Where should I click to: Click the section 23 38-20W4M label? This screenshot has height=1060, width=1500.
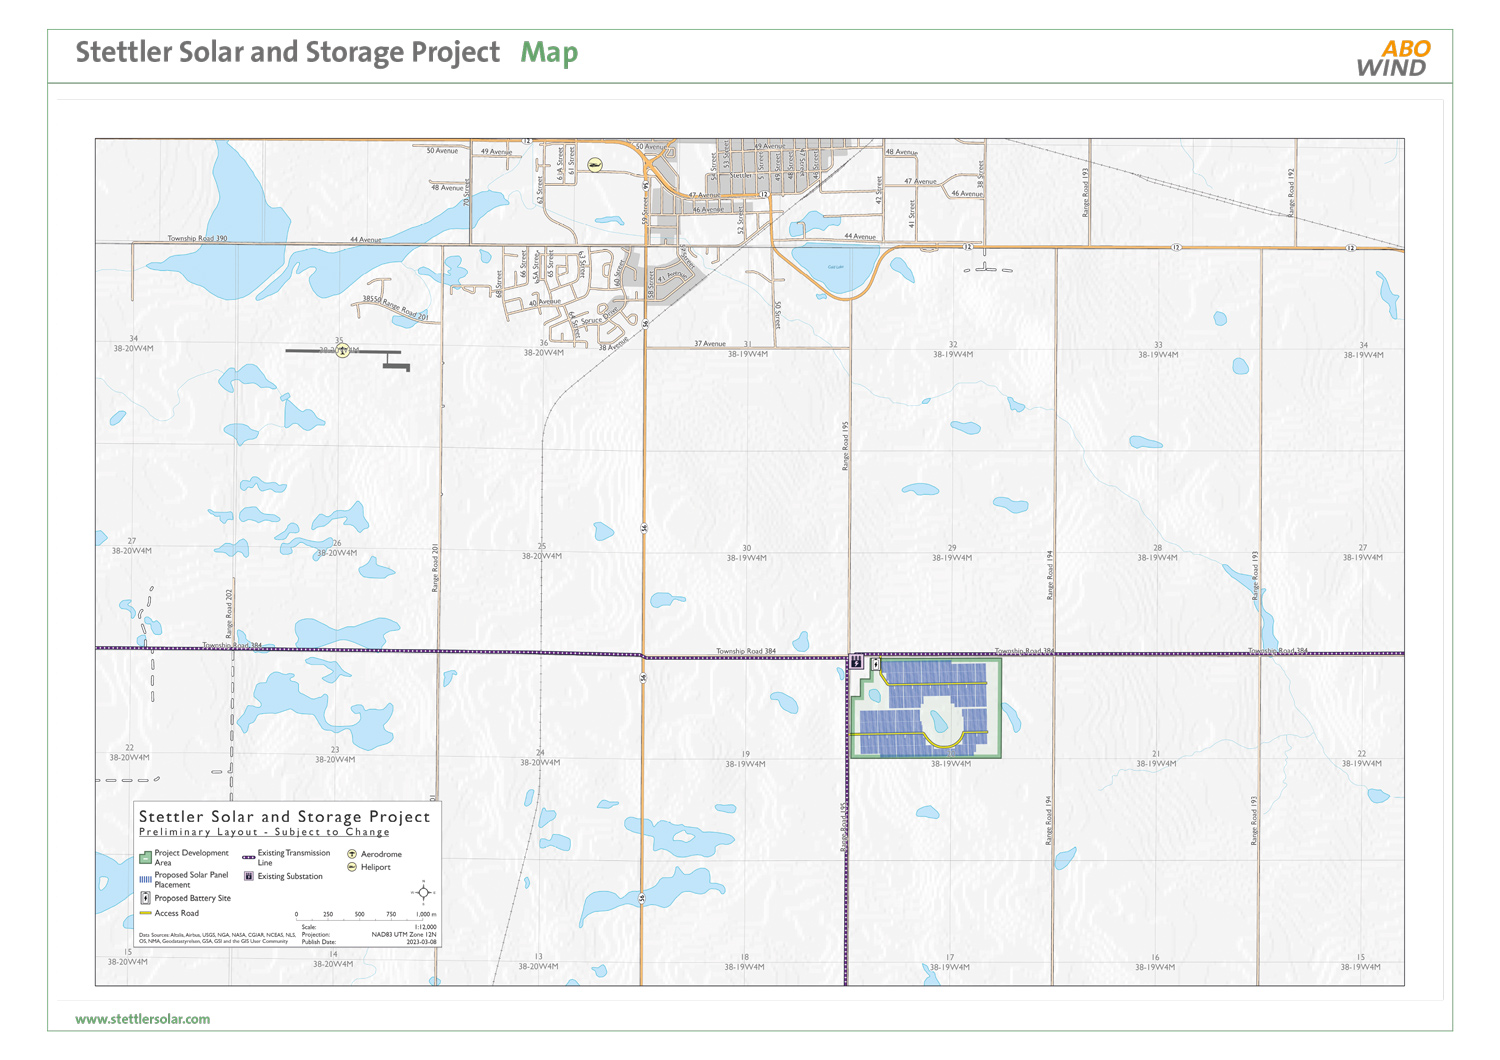click(x=335, y=754)
